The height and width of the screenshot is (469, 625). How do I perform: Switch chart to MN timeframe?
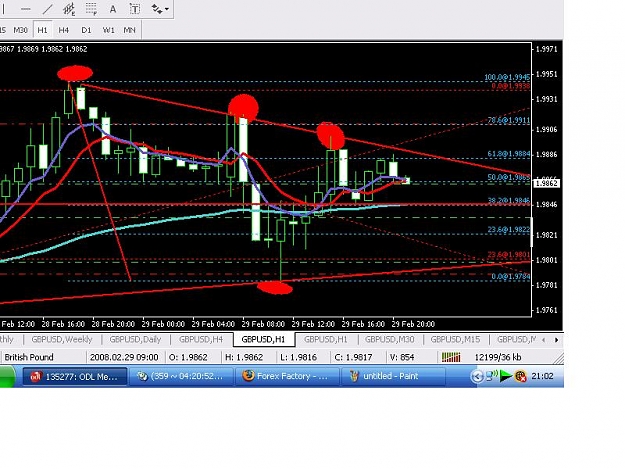[x=130, y=30]
